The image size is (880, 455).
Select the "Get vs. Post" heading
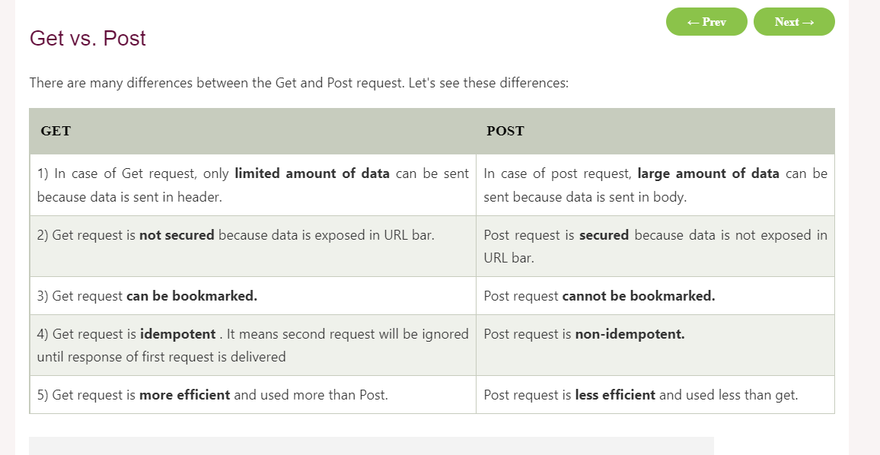(88, 39)
